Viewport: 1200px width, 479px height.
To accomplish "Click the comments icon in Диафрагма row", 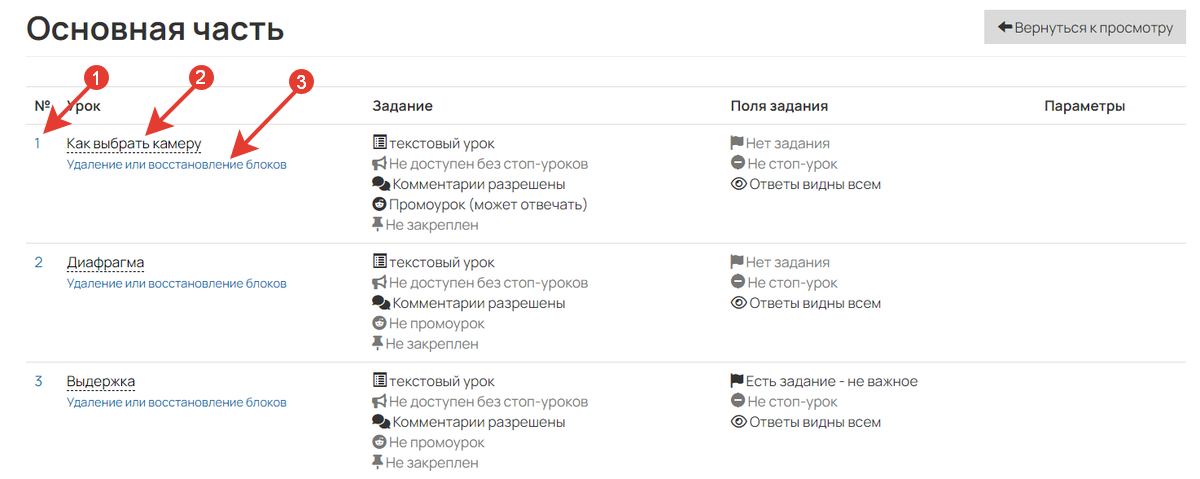I will tap(381, 303).
